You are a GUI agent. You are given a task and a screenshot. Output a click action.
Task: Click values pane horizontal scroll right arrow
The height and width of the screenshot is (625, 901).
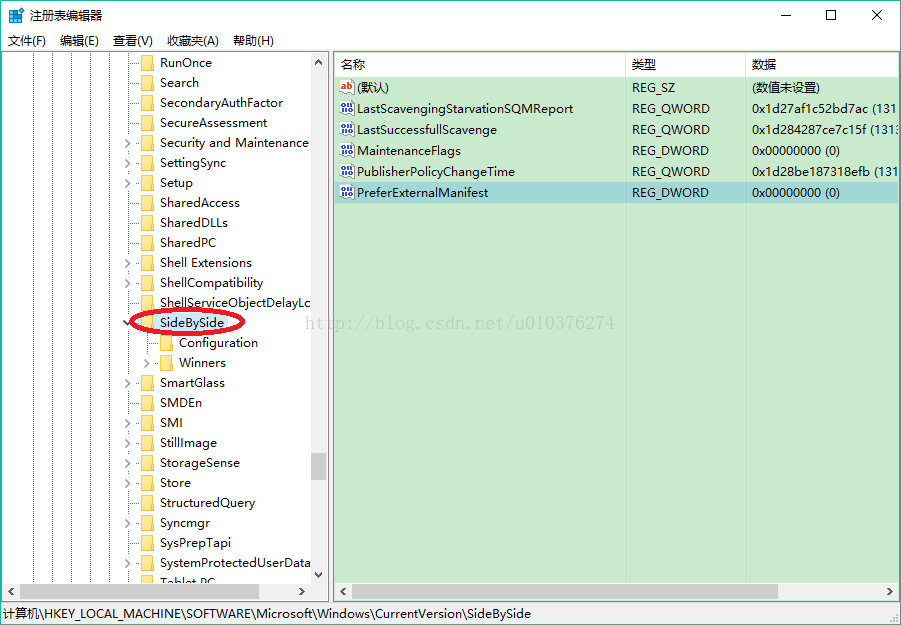point(890,591)
